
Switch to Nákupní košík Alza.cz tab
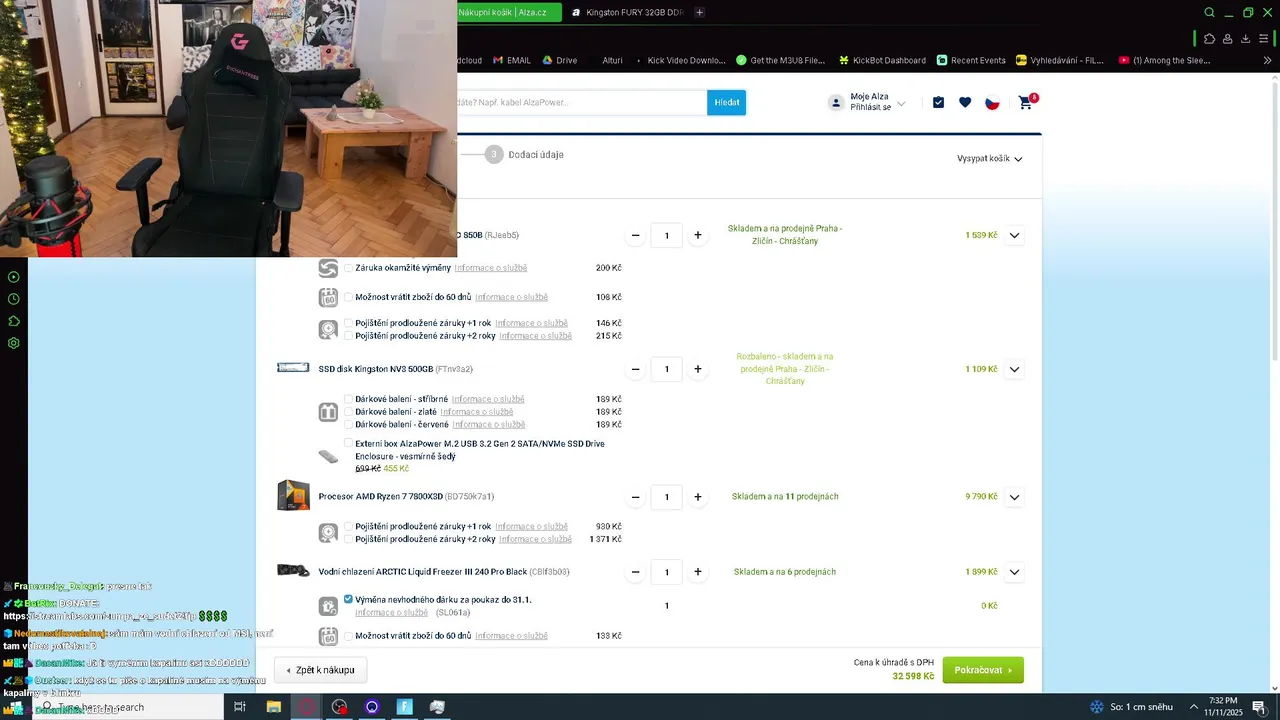coord(509,12)
